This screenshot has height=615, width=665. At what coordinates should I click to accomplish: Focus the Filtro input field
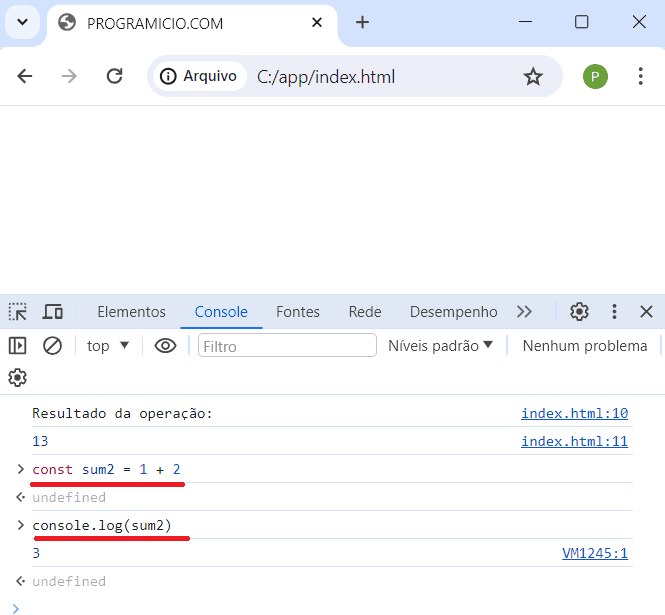[x=287, y=346]
